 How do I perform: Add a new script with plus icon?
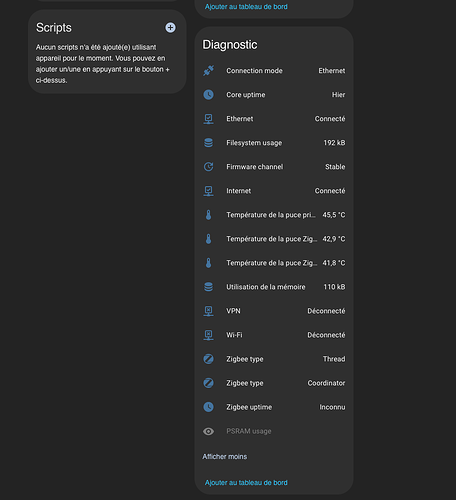tap(170, 28)
